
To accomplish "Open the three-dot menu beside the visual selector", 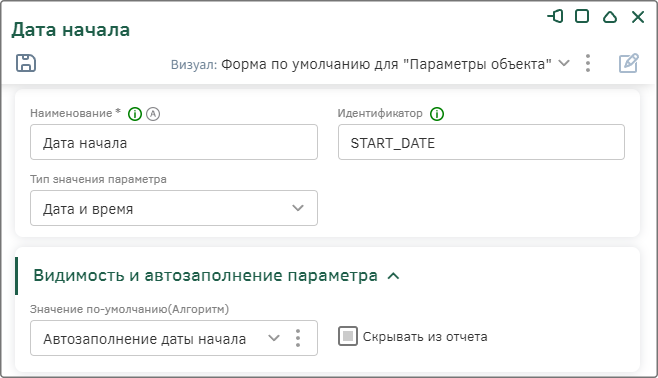I will point(588,63).
